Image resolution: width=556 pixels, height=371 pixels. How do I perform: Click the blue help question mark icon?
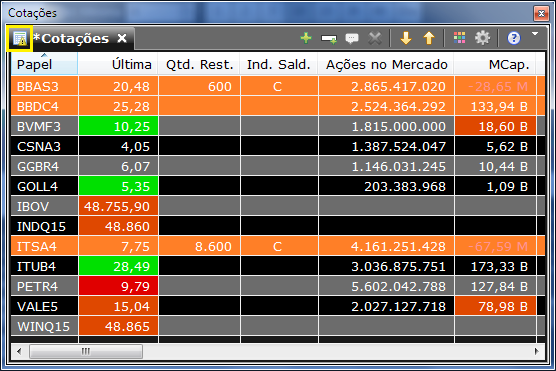point(513,38)
